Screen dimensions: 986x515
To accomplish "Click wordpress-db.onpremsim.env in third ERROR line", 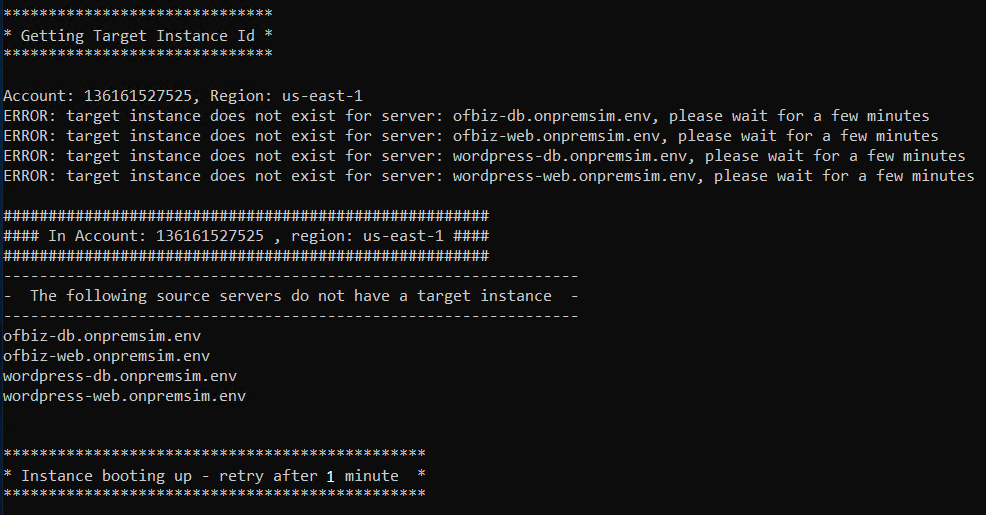I will tap(570, 156).
